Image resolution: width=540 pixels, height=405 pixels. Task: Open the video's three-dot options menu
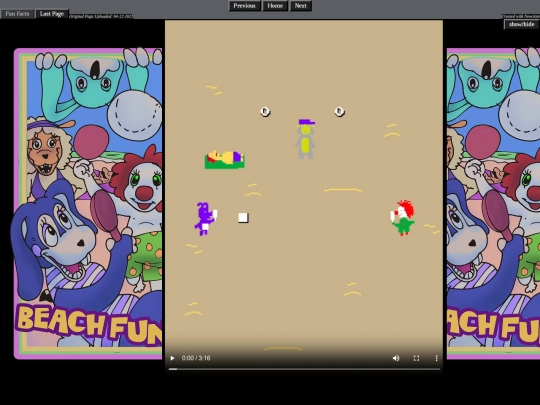pyautogui.click(x=436, y=358)
